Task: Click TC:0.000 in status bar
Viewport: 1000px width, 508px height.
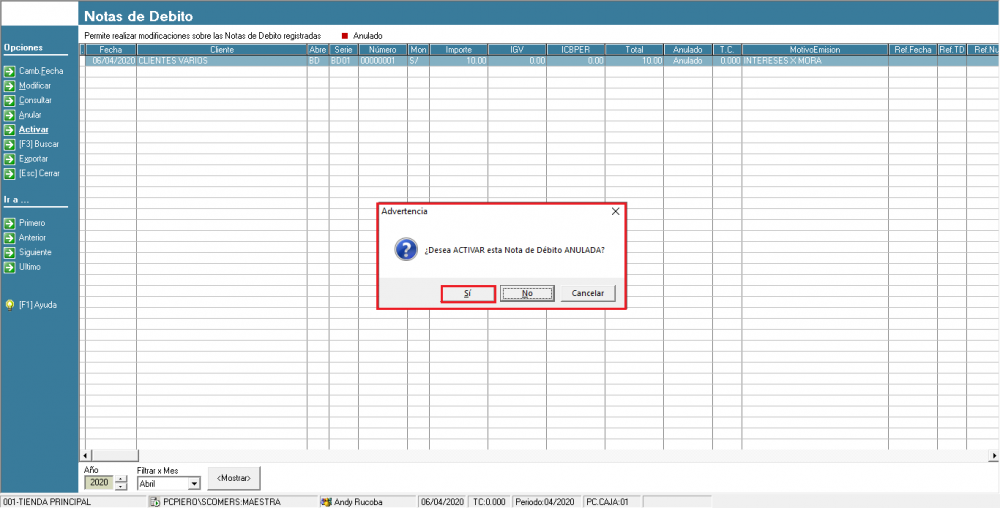Action: point(489,502)
